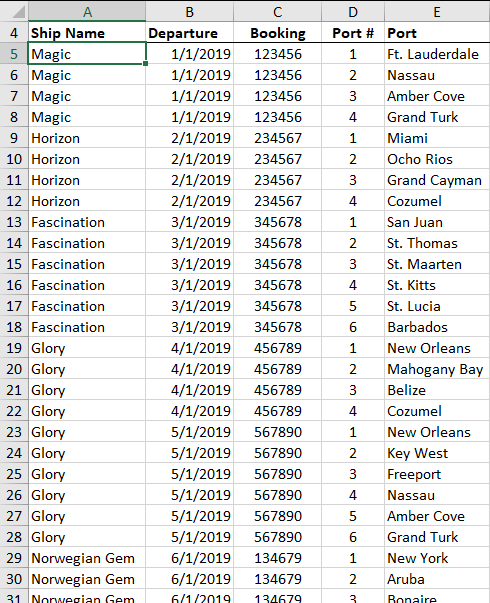Select booking 345678 in row 13
Screen dimensions: 490x603
tap(278, 222)
